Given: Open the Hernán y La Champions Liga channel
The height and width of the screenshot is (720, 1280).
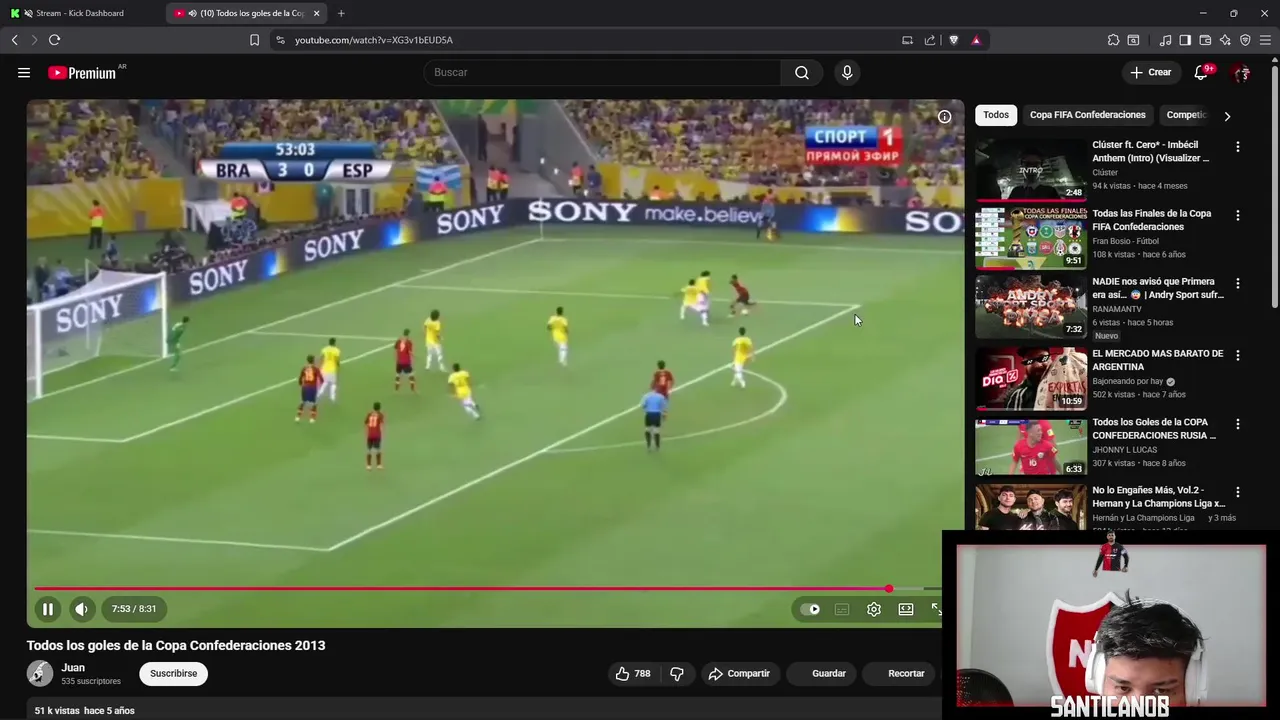Looking at the screenshot, I should pyautogui.click(x=1143, y=518).
